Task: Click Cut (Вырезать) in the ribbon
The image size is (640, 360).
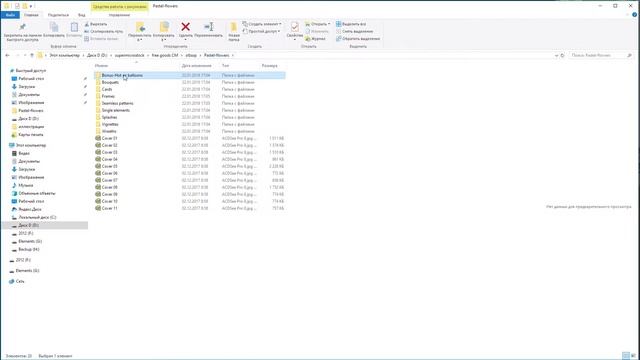Action: pos(96,24)
